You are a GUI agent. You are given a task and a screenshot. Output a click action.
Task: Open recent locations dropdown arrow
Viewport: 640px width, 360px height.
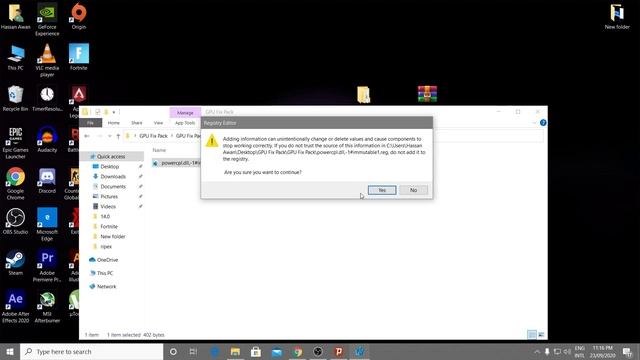(x=109, y=136)
